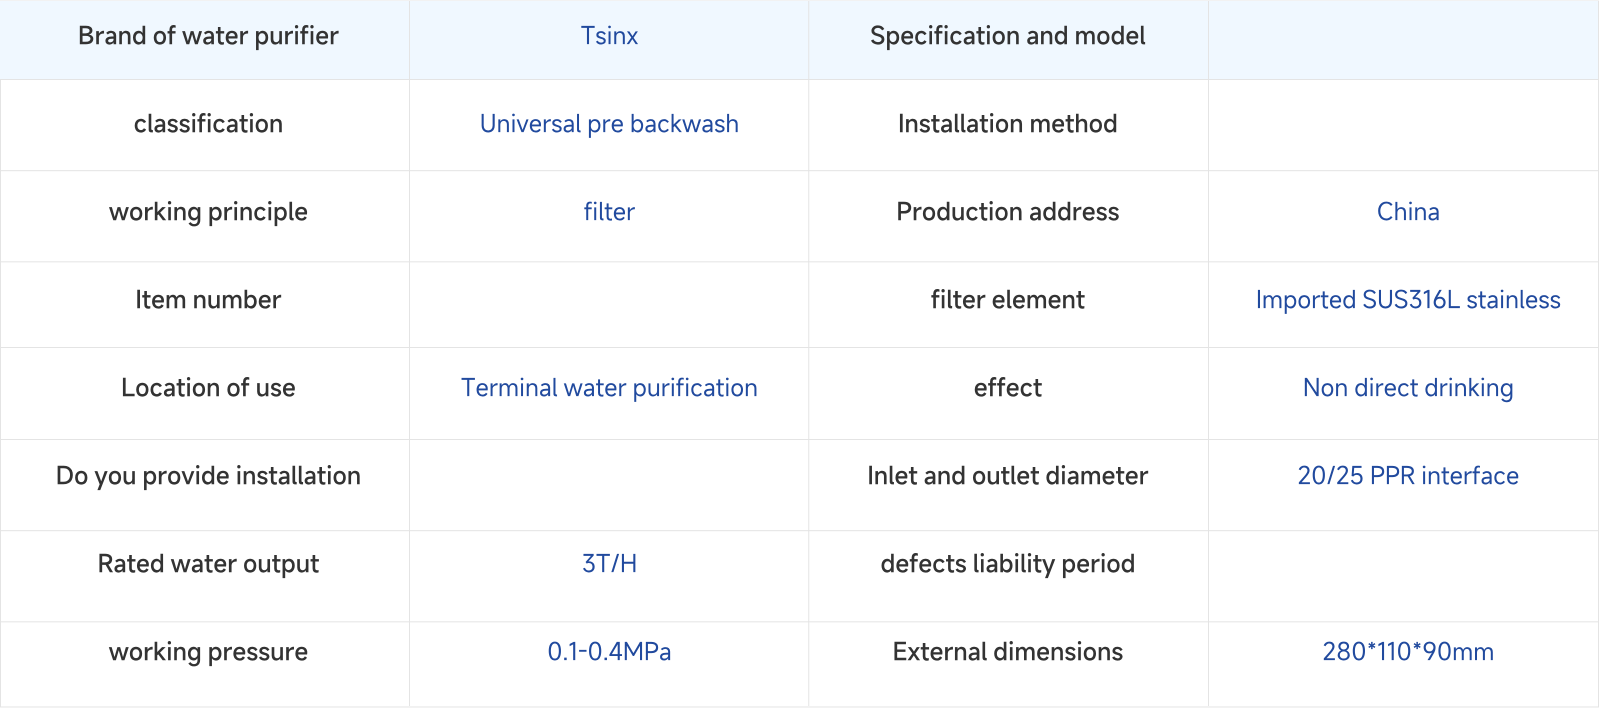
Task: Select the 3T/H rated output value
Action: [x=609, y=564]
